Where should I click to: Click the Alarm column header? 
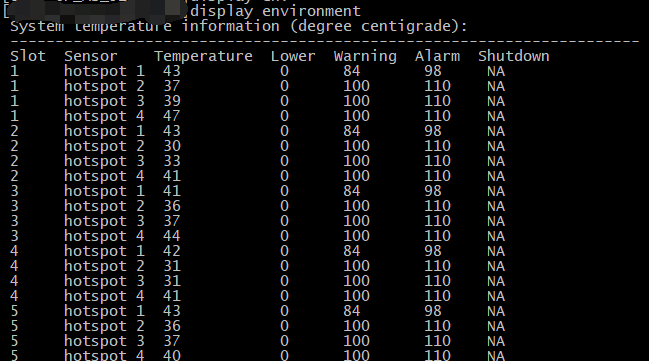click(x=437, y=56)
